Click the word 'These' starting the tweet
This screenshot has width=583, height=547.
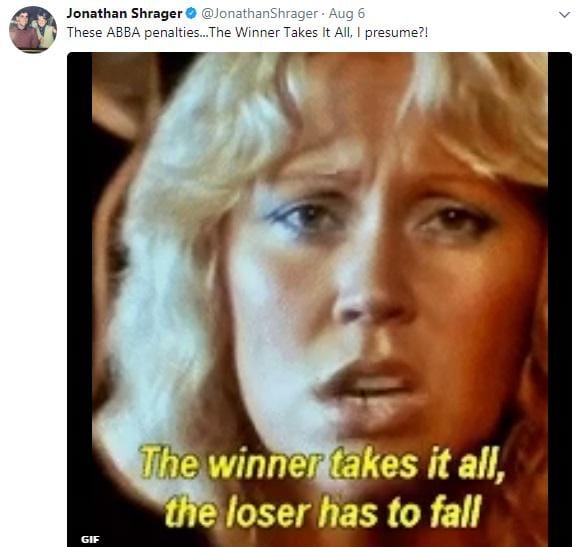tap(85, 33)
